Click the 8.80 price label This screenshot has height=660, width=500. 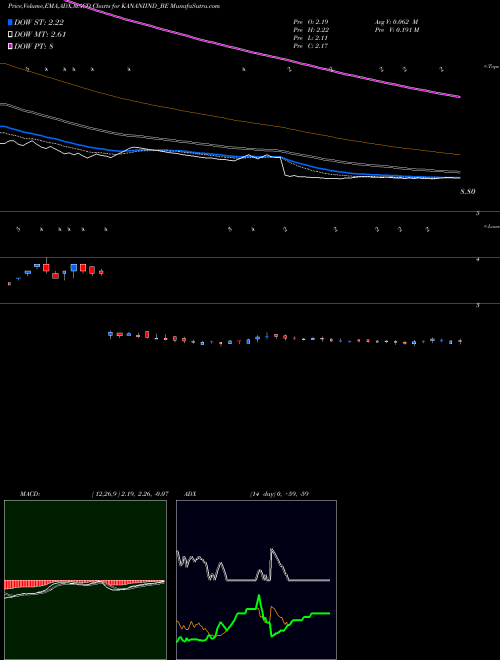click(x=468, y=192)
